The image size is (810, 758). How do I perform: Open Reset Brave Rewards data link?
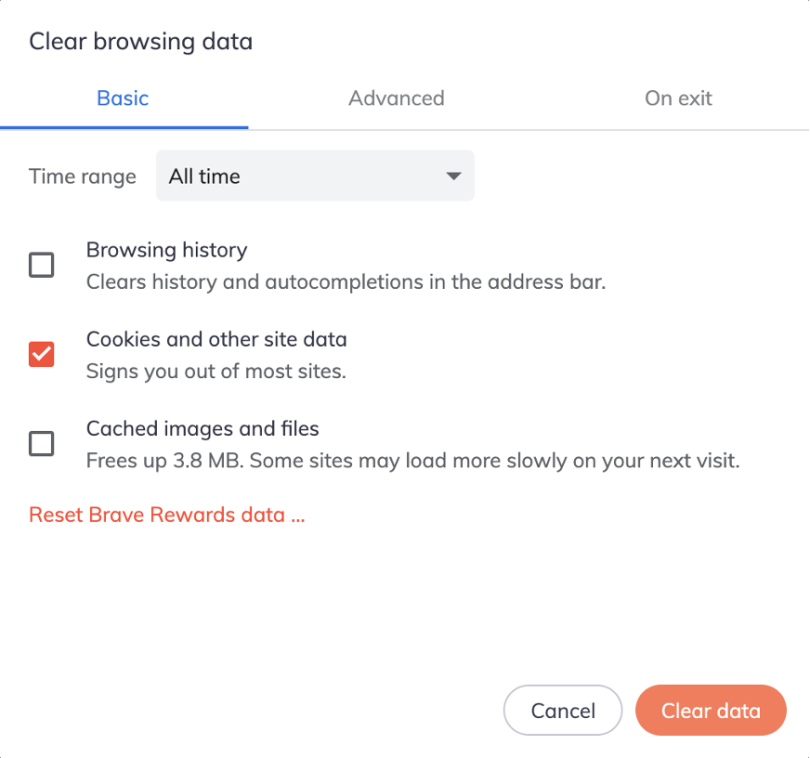coord(167,515)
